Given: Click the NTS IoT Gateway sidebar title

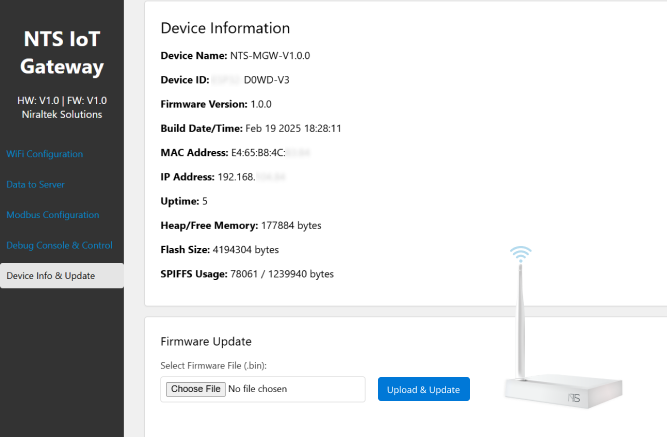Looking at the screenshot, I should (62, 53).
